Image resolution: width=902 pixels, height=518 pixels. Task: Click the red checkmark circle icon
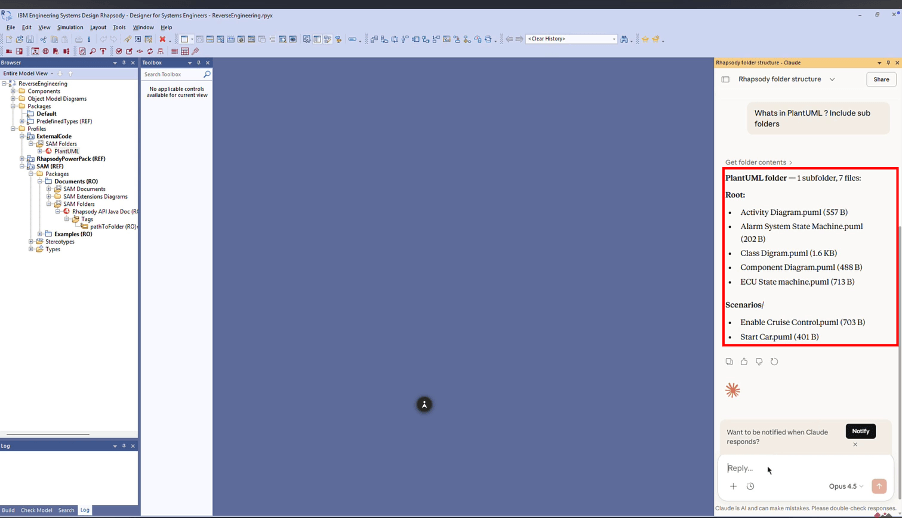point(119,51)
